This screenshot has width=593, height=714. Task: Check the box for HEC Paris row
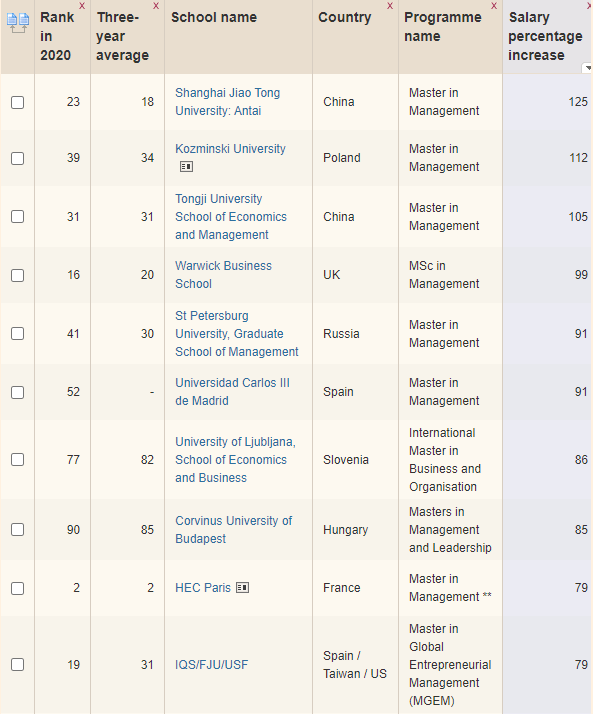pos(17,588)
